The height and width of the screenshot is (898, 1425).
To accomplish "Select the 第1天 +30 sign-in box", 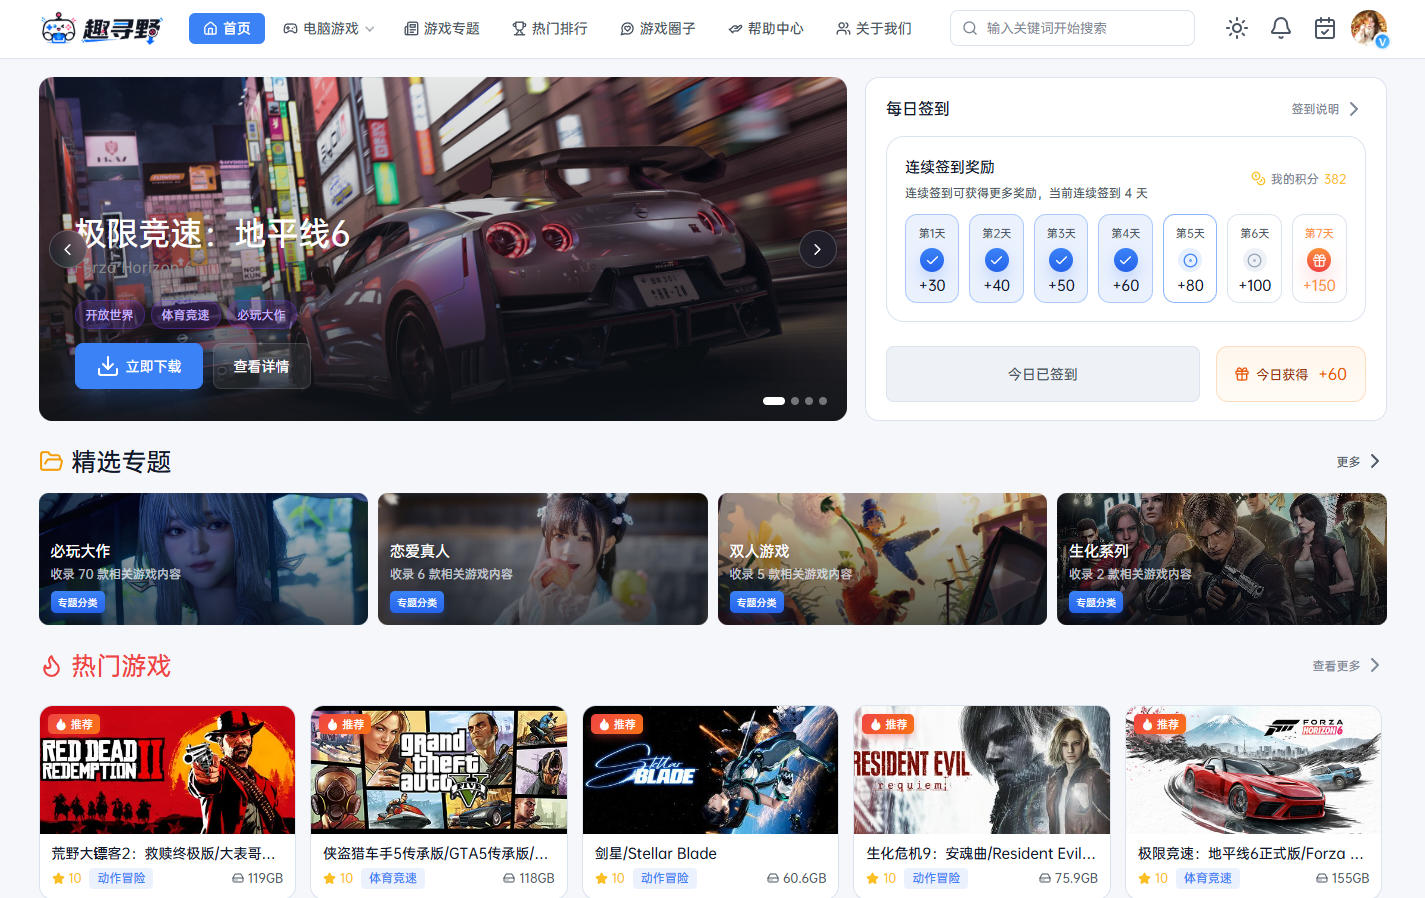I will coord(932,258).
